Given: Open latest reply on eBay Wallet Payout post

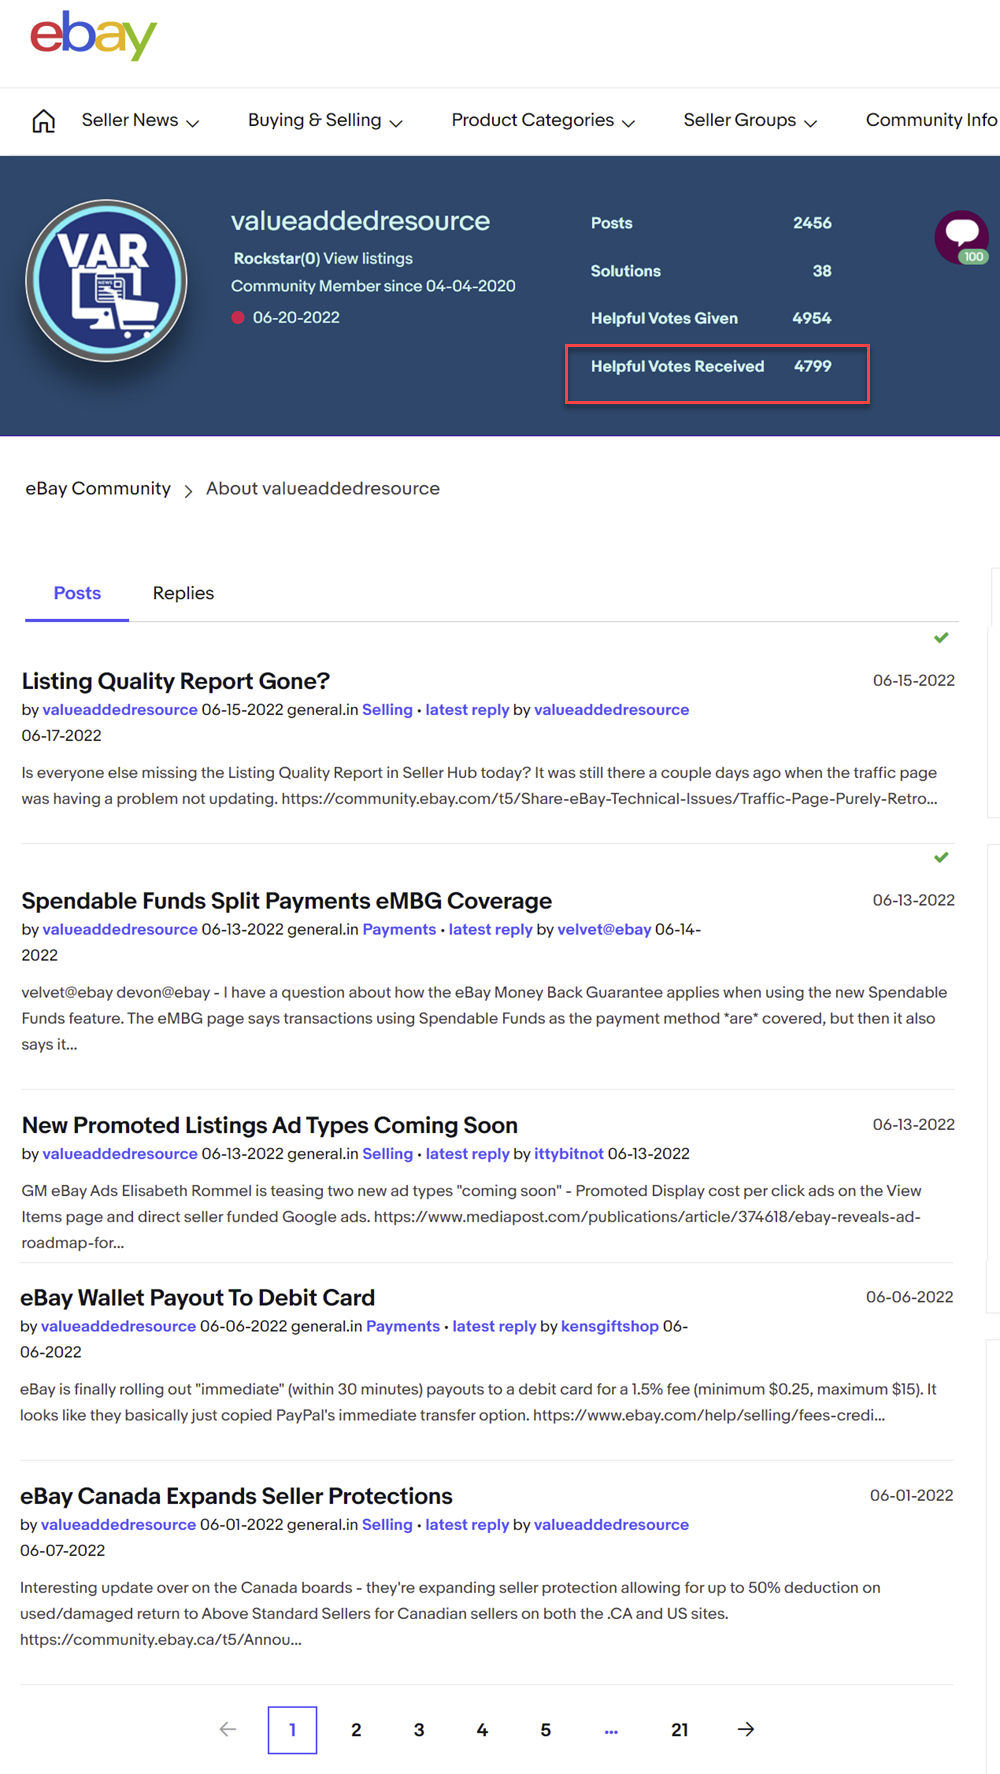Looking at the screenshot, I should coord(494,1326).
